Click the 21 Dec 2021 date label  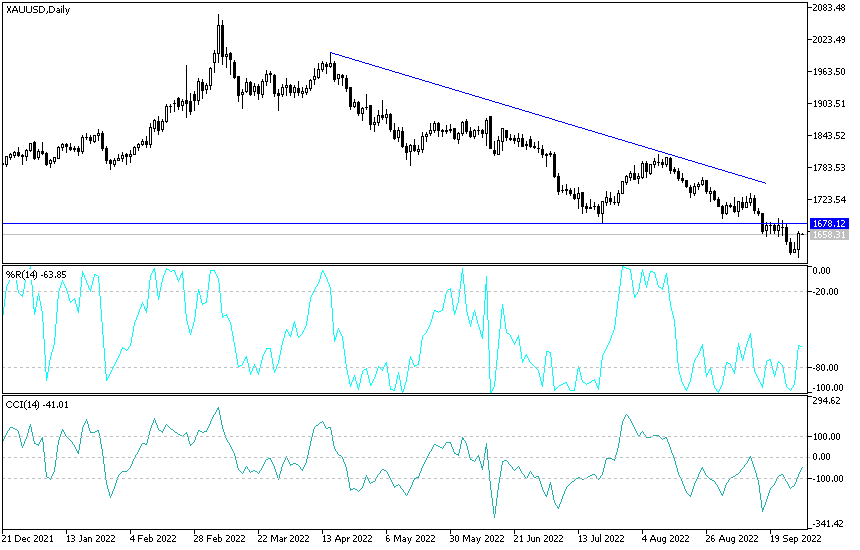(27, 538)
